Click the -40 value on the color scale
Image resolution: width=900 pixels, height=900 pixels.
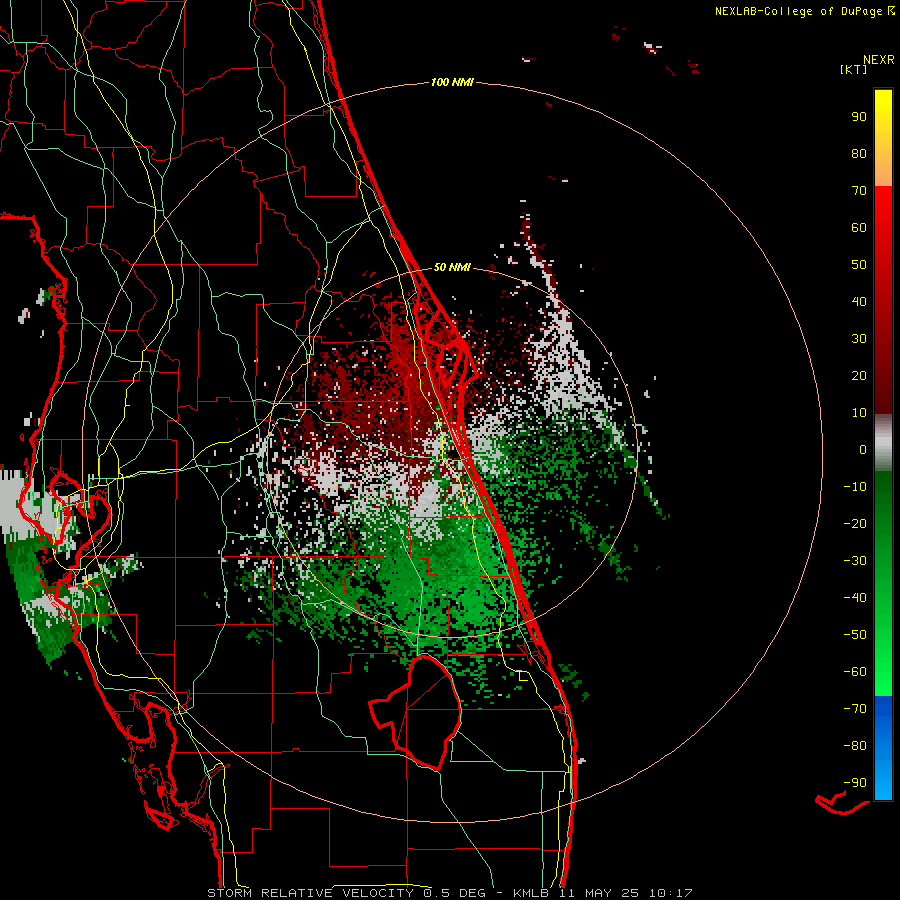pyautogui.click(x=855, y=598)
